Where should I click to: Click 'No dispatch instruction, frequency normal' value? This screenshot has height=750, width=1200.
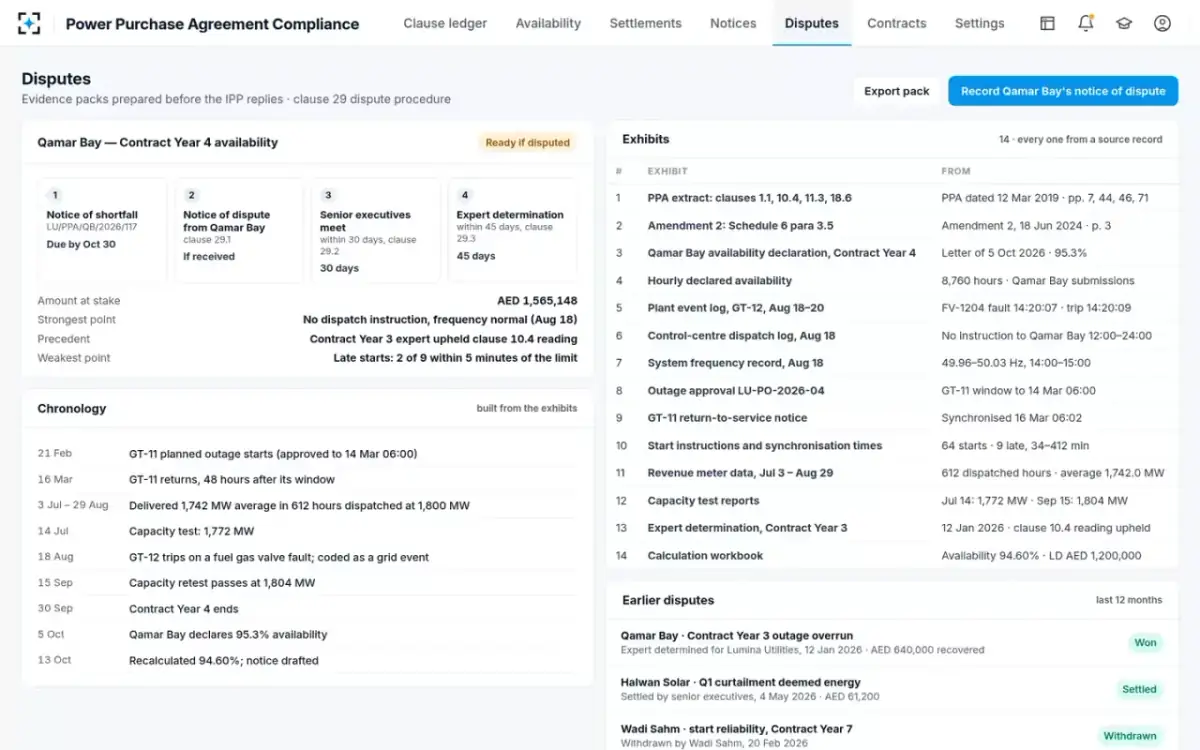coord(440,320)
